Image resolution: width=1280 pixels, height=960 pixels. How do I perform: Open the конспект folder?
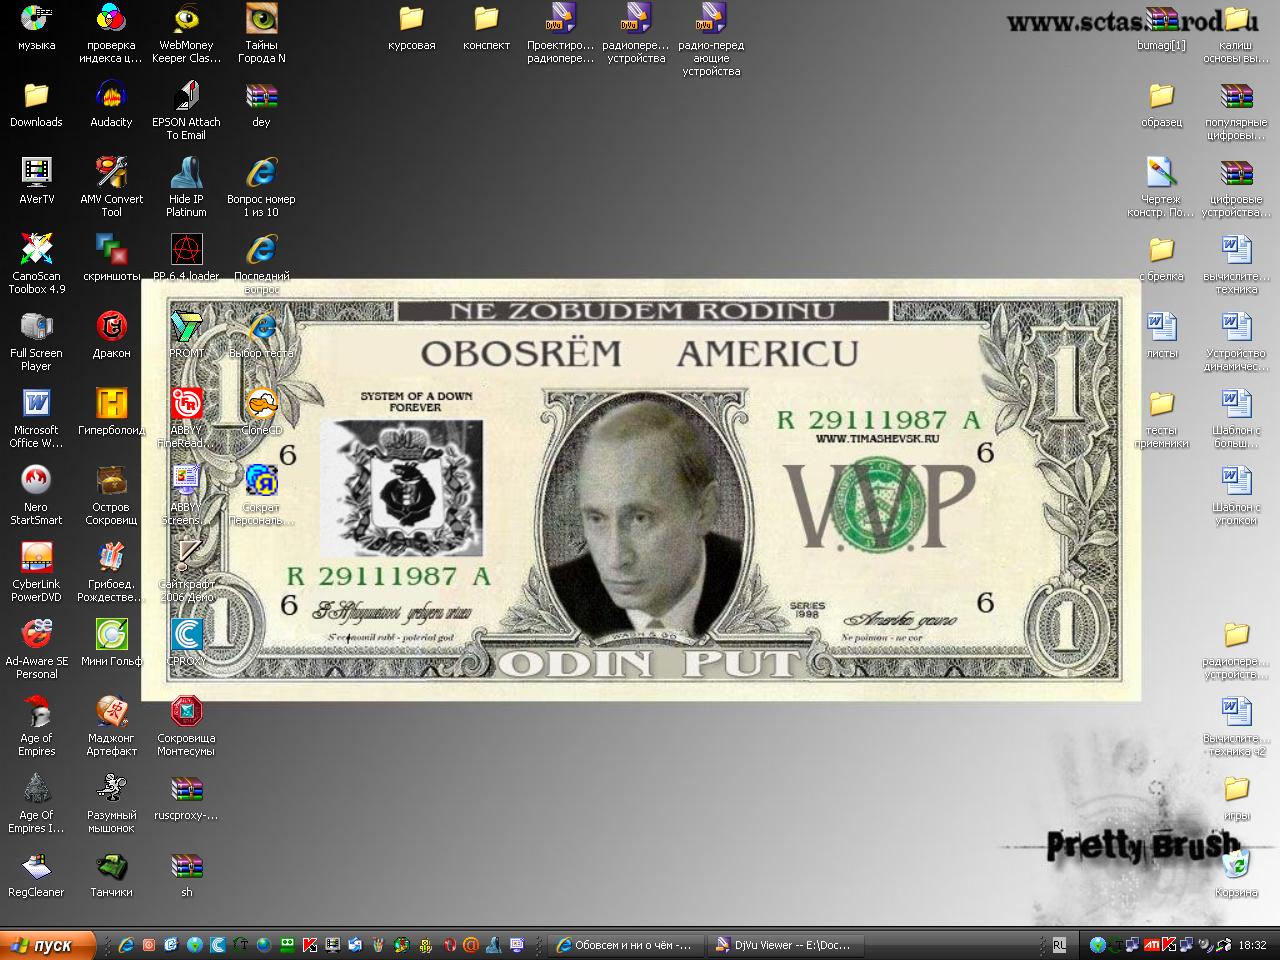click(486, 28)
